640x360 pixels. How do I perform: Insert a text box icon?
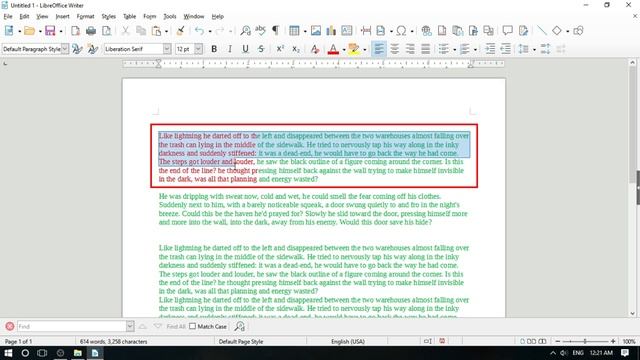347,31
